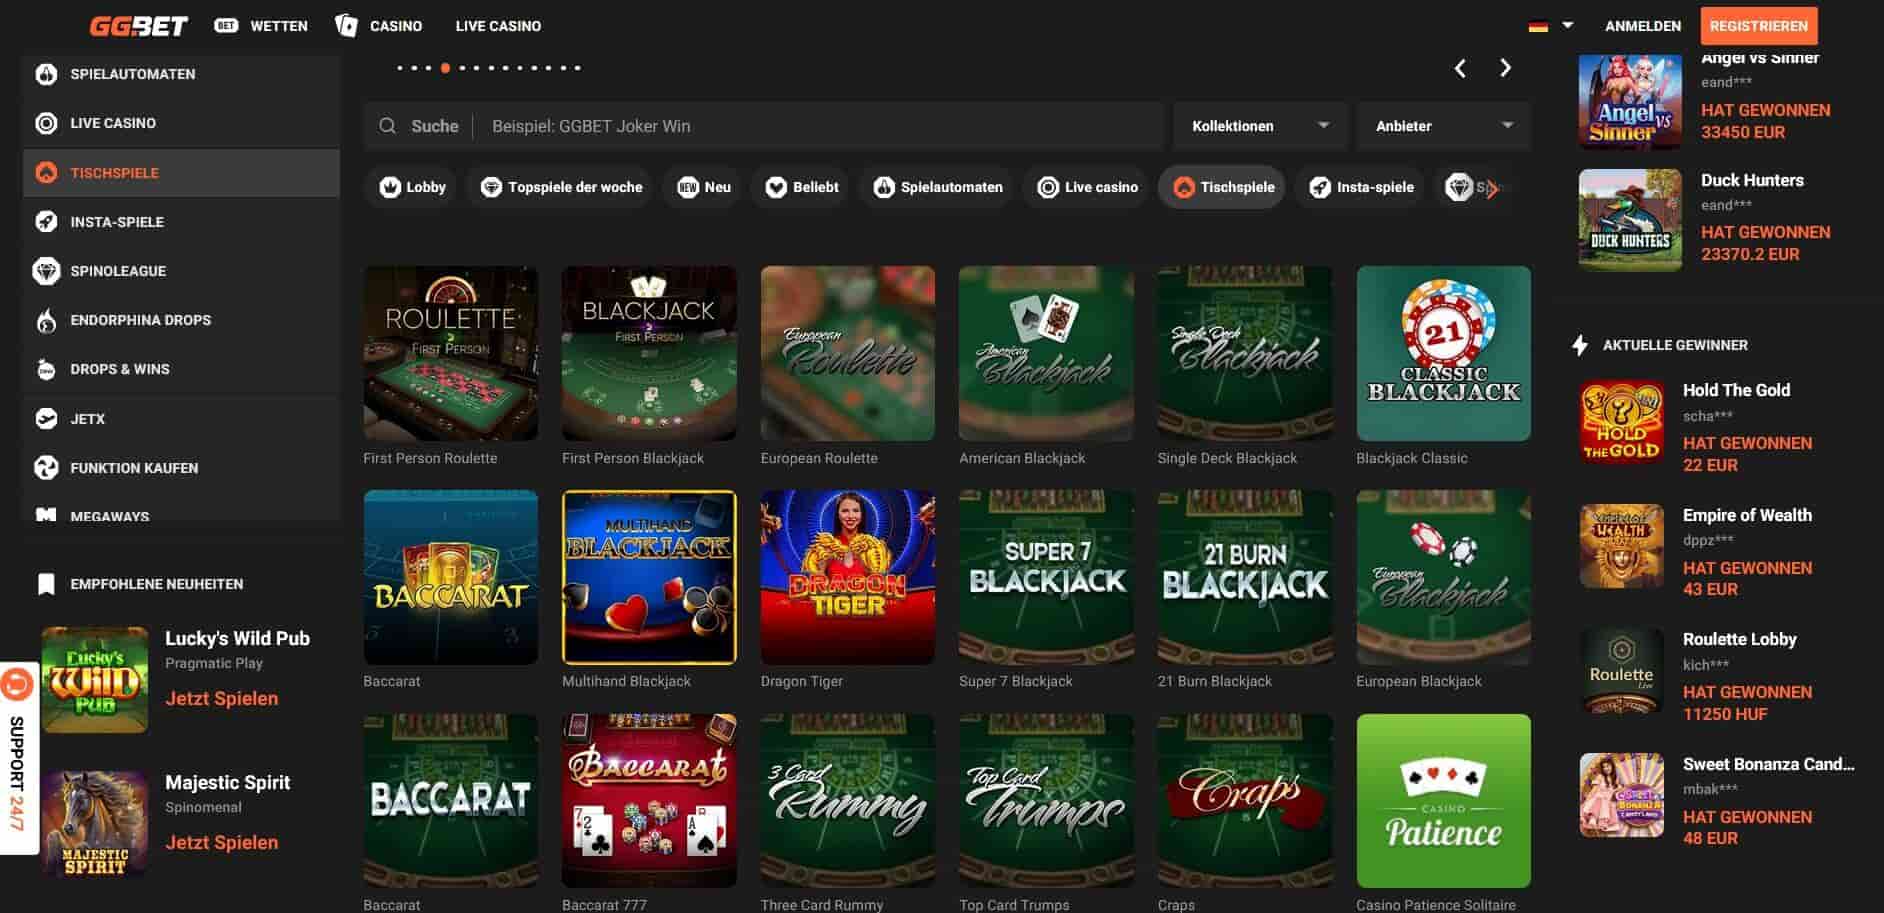Click the Spielautomaten sidebar icon
The width and height of the screenshot is (1884, 913).
point(46,74)
